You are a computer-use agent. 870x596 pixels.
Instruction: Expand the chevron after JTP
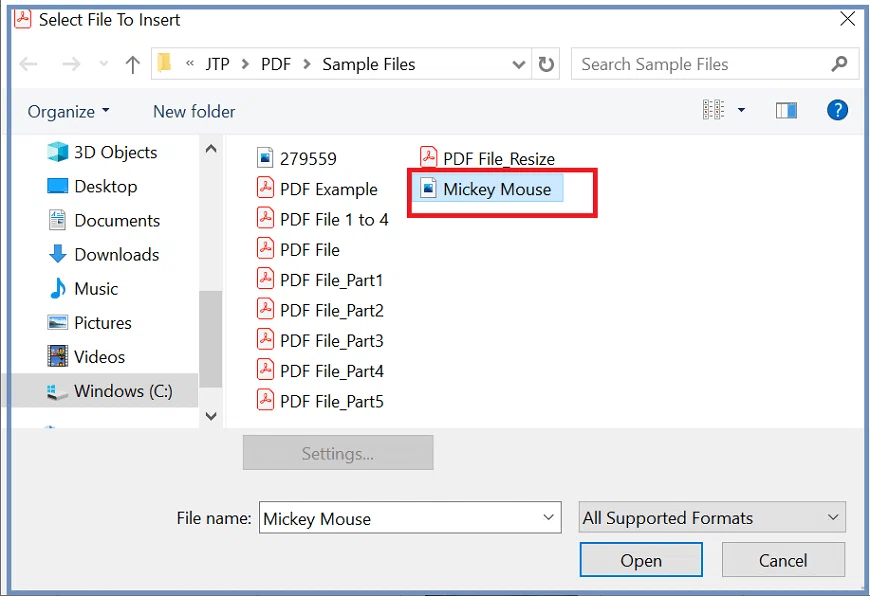(x=245, y=64)
